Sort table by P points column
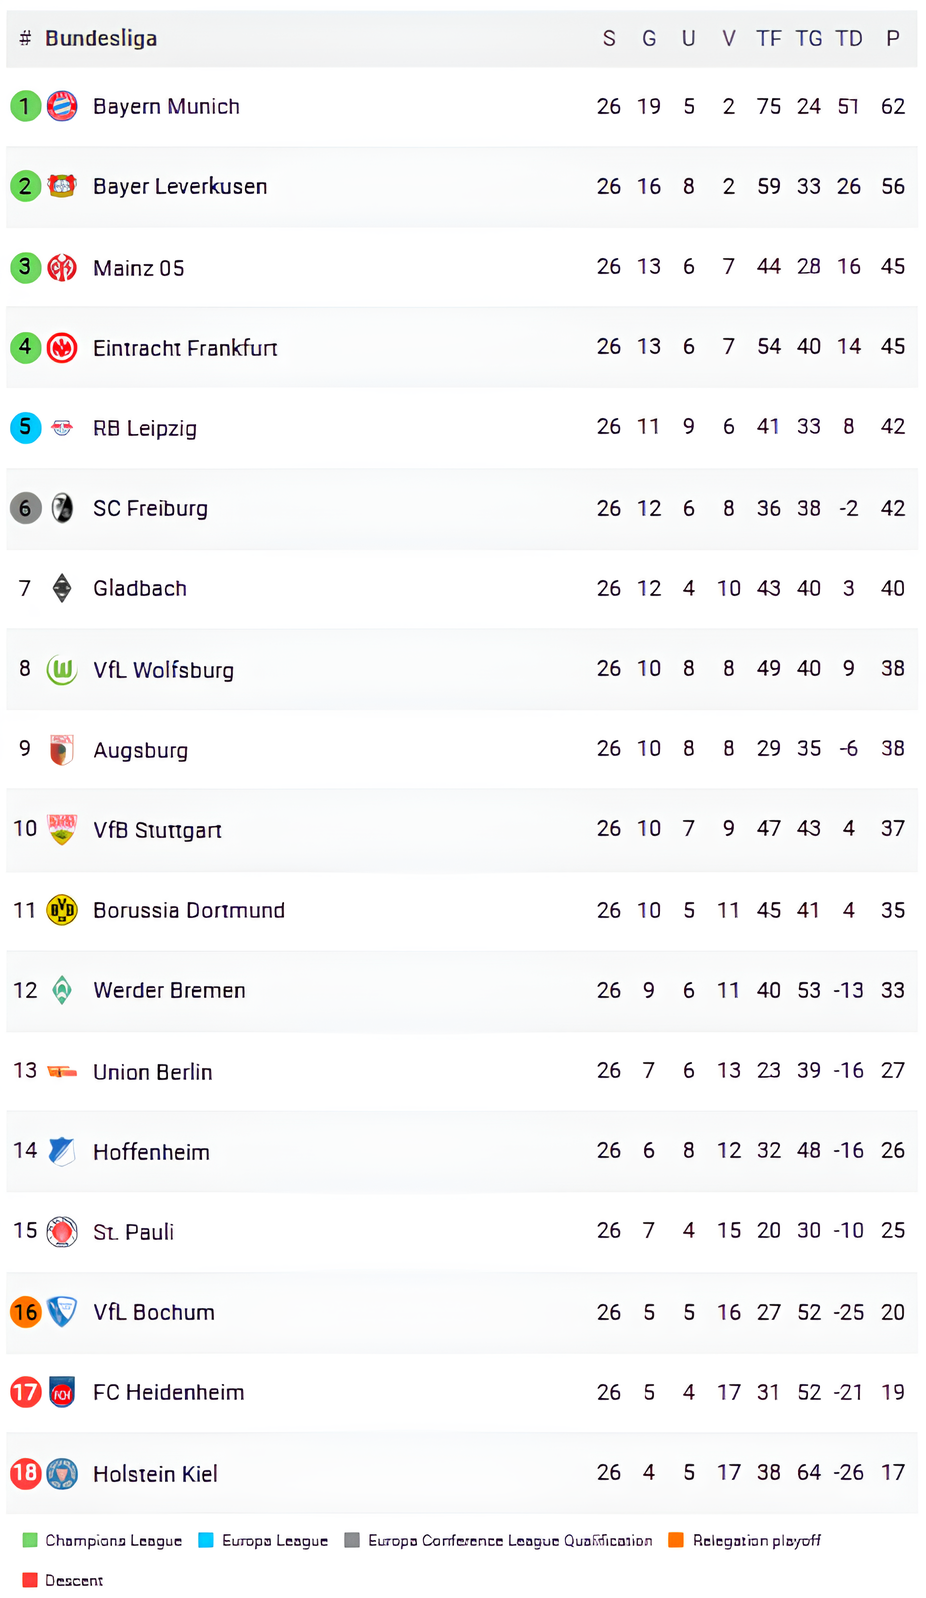This screenshot has width=926, height=1598. tap(893, 39)
